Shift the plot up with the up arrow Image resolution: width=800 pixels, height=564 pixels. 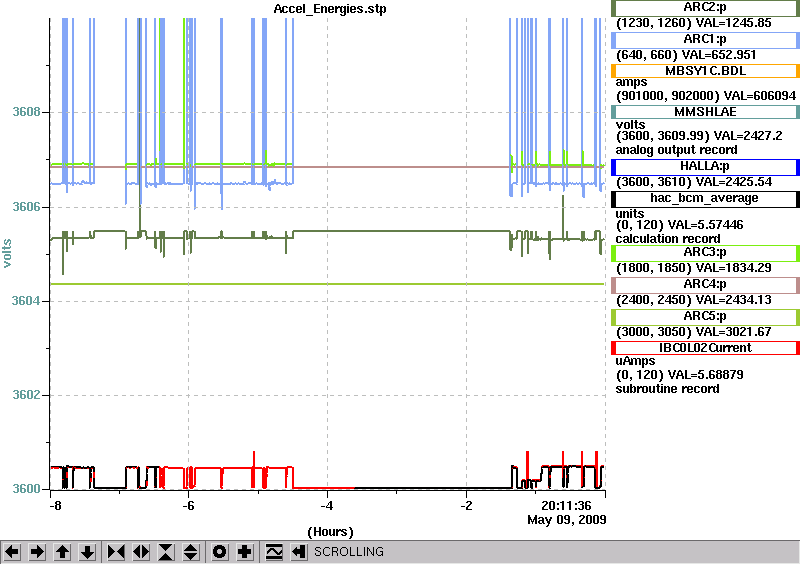coord(62,552)
